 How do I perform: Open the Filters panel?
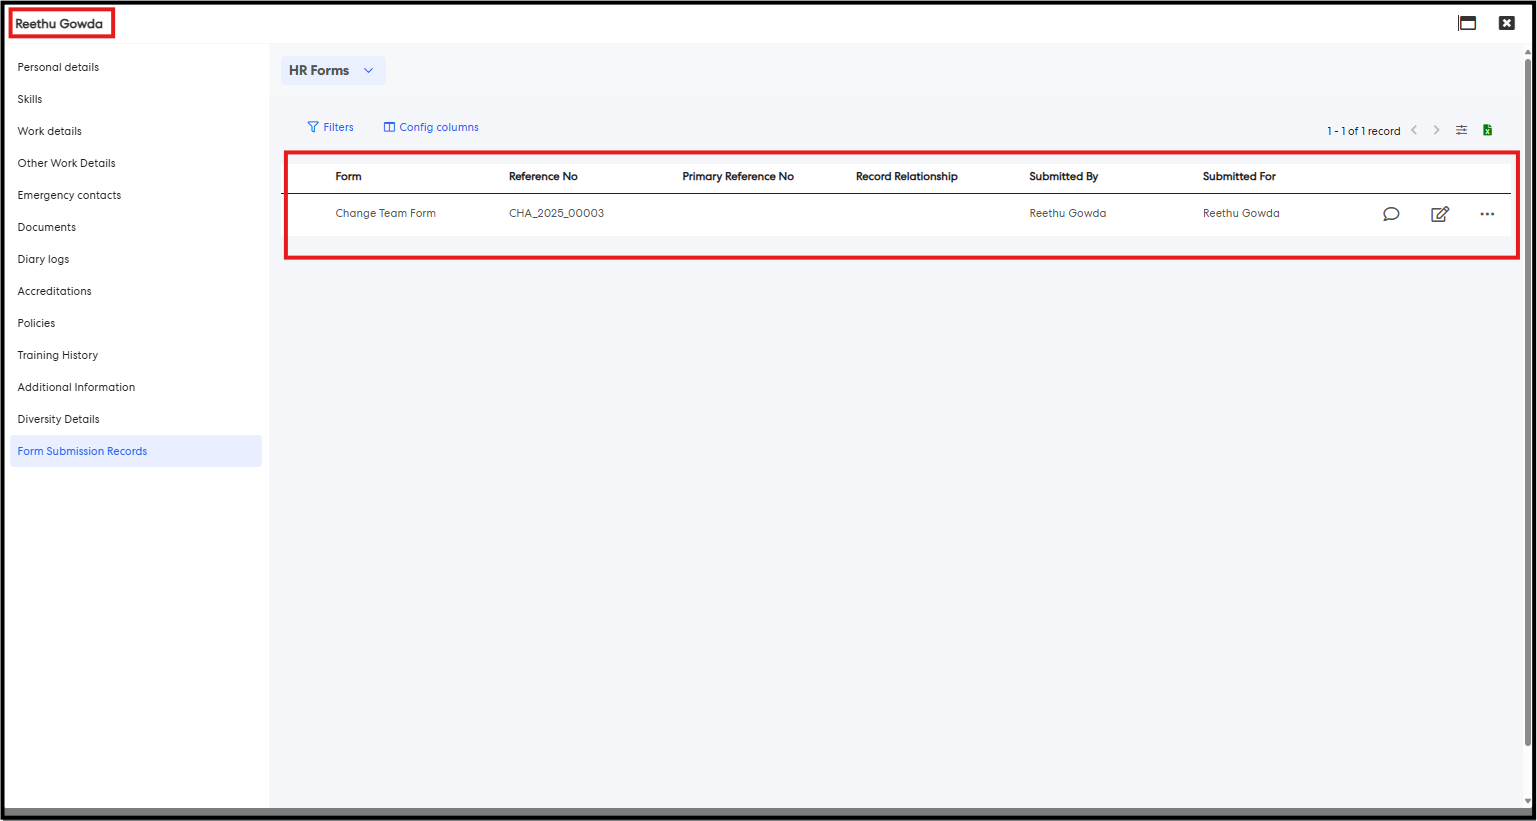(330, 127)
